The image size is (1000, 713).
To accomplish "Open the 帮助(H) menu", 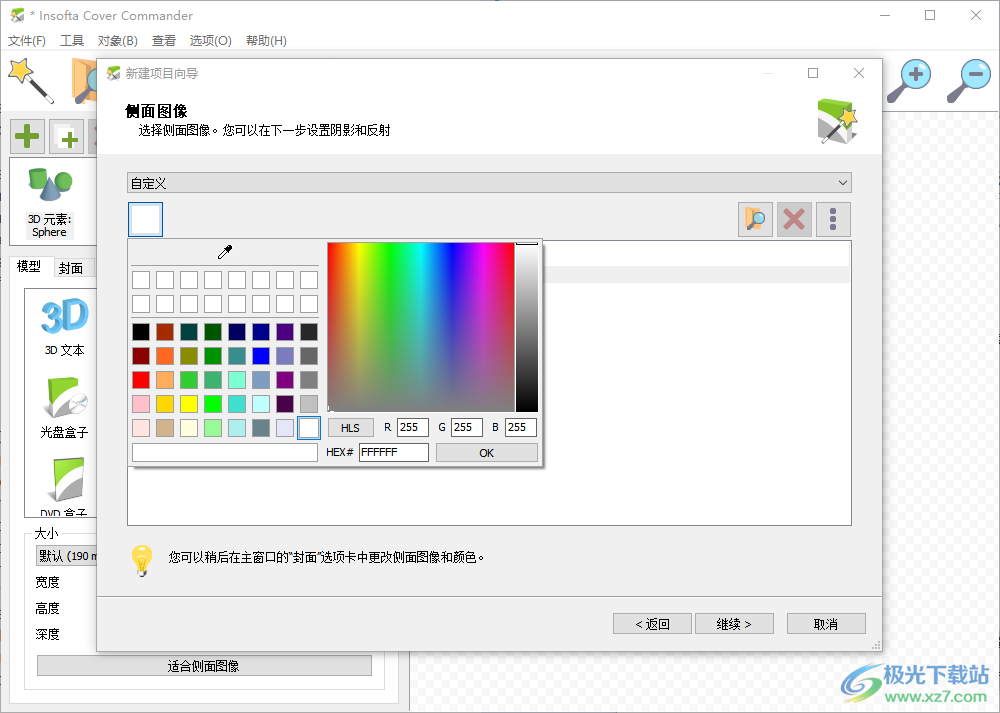I will [266, 41].
